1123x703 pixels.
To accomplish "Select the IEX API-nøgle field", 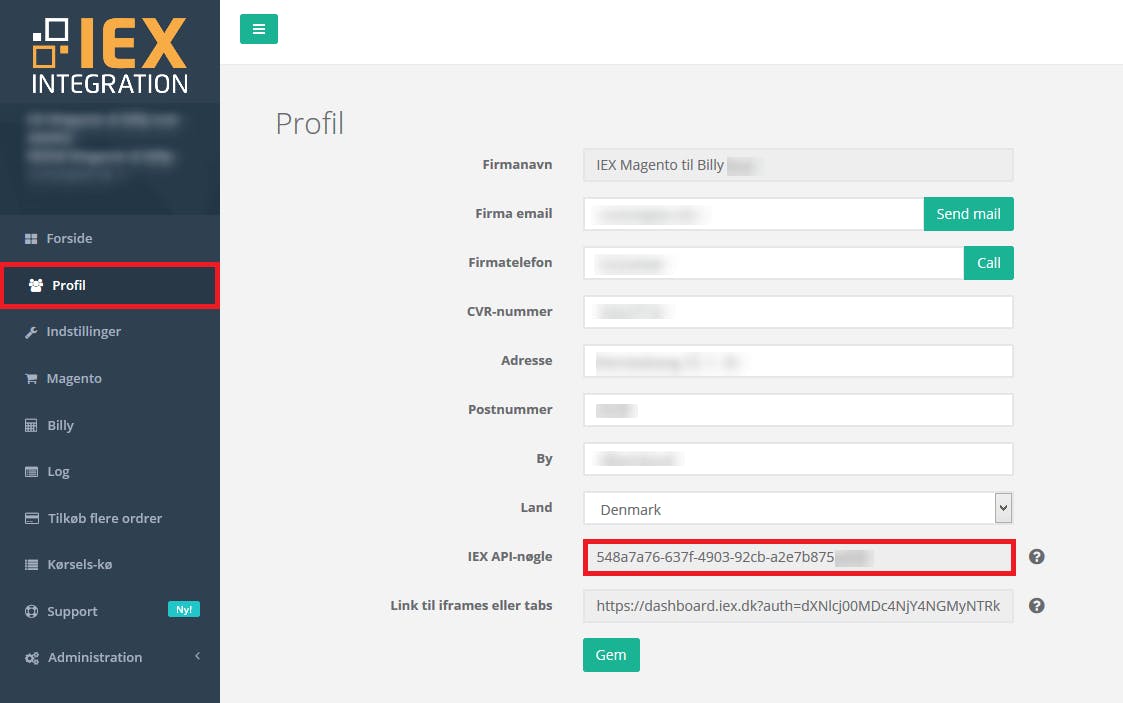I will [799, 557].
